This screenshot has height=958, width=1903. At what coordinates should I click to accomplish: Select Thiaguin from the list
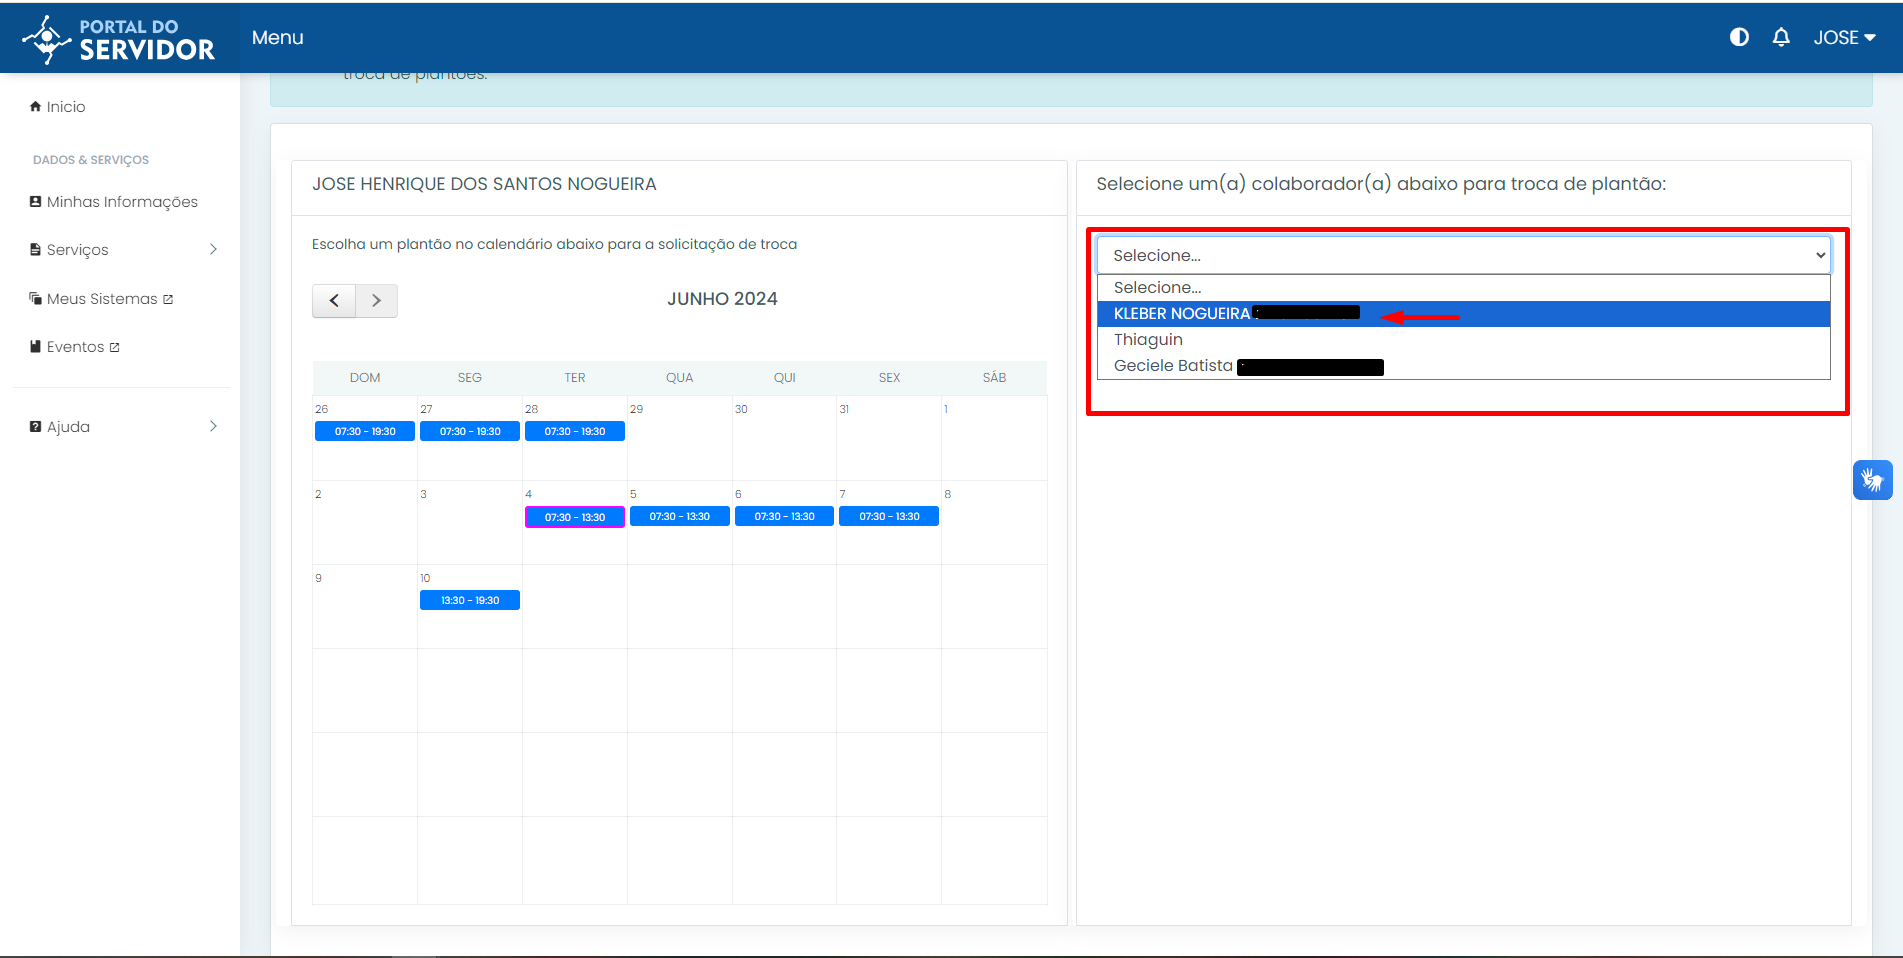(1463, 339)
